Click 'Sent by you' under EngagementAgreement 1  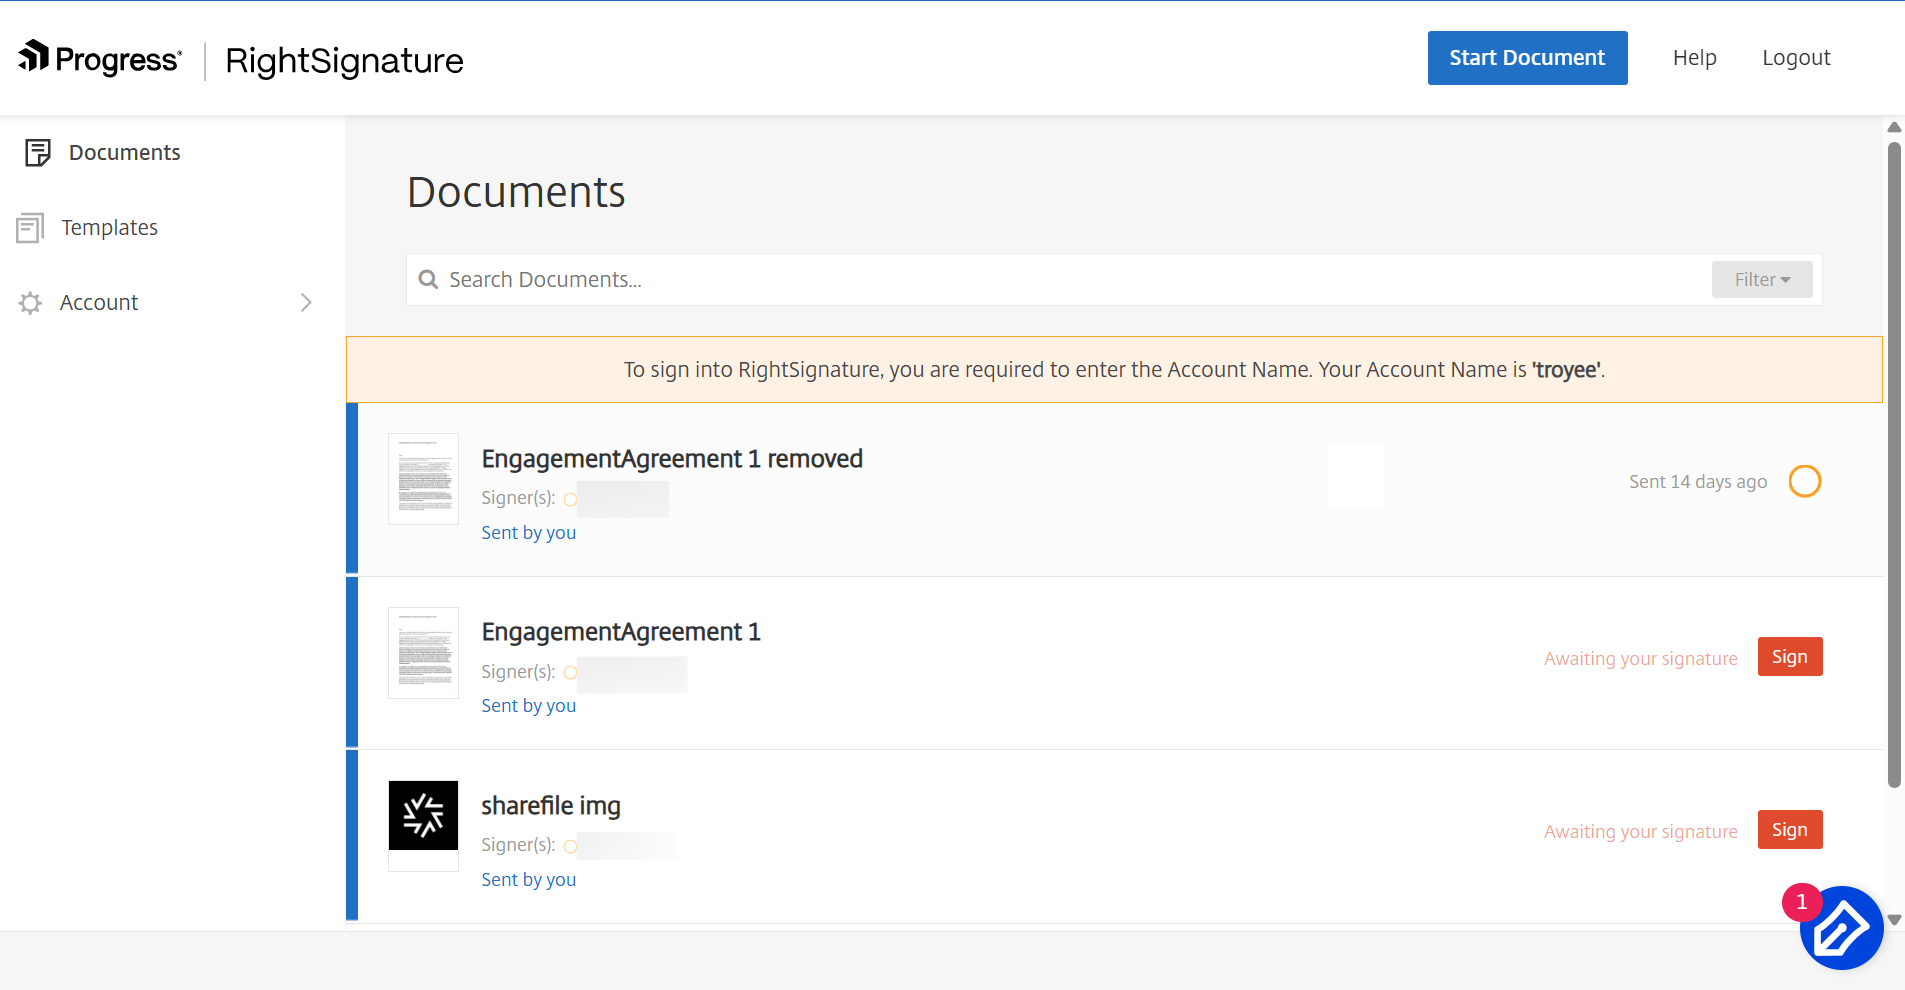(x=529, y=706)
